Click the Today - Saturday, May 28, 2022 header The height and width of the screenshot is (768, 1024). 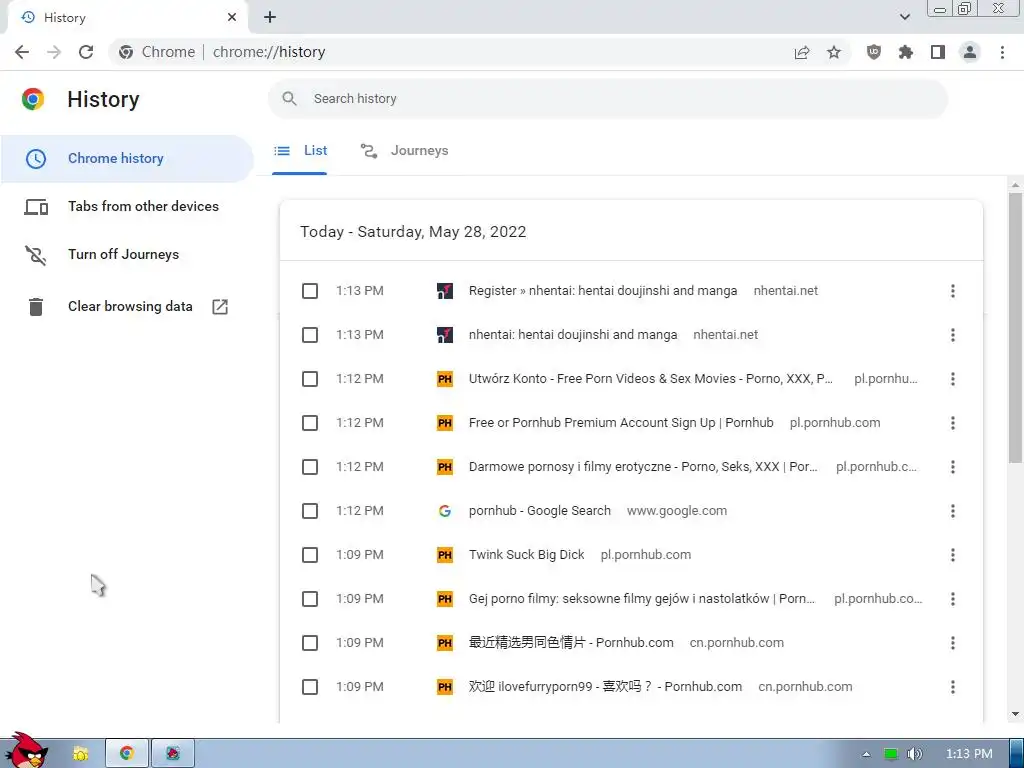(x=413, y=232)
